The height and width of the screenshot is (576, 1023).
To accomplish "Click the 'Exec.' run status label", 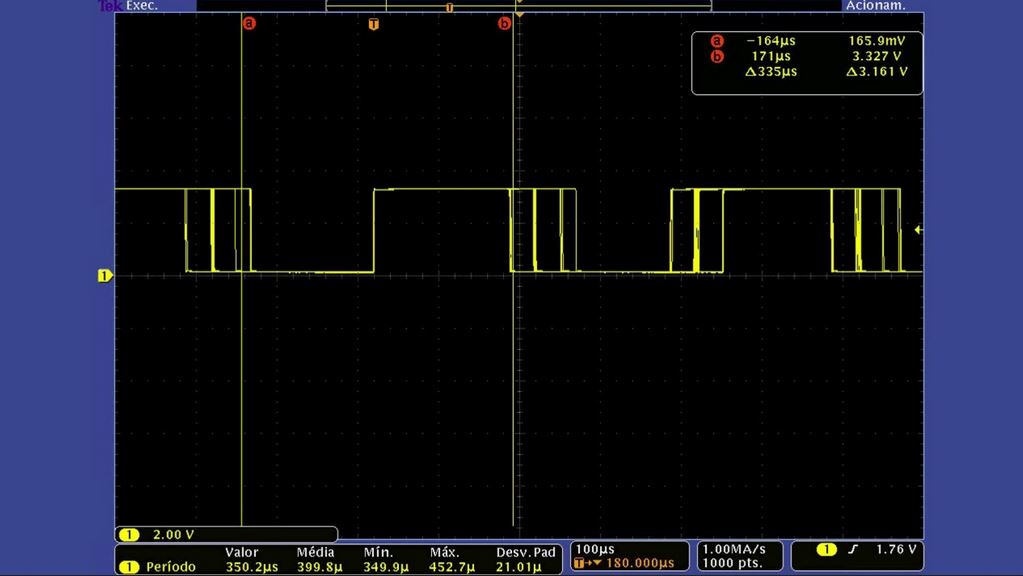I will [x=142, y=6].
